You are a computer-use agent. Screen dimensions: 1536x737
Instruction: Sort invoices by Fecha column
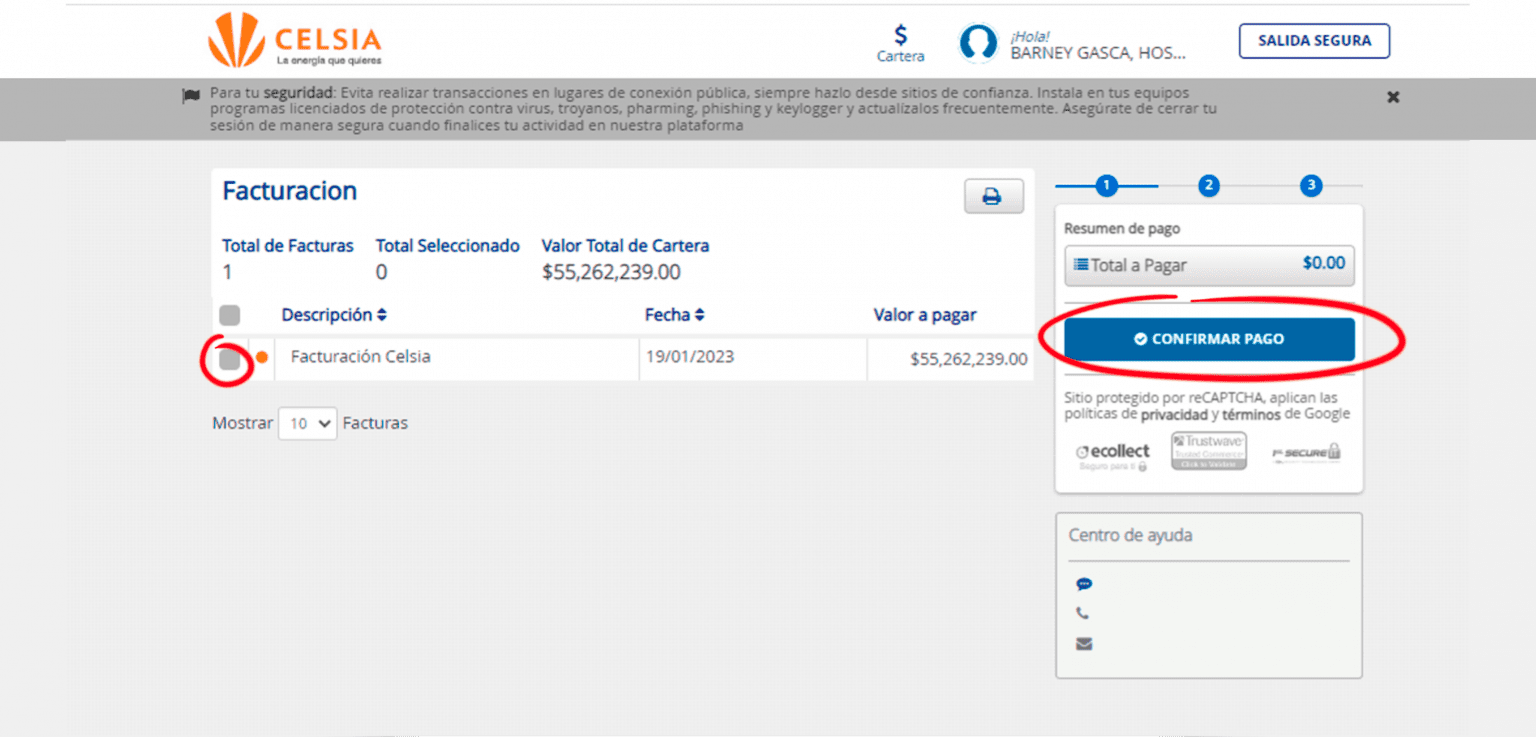(675, 315)
